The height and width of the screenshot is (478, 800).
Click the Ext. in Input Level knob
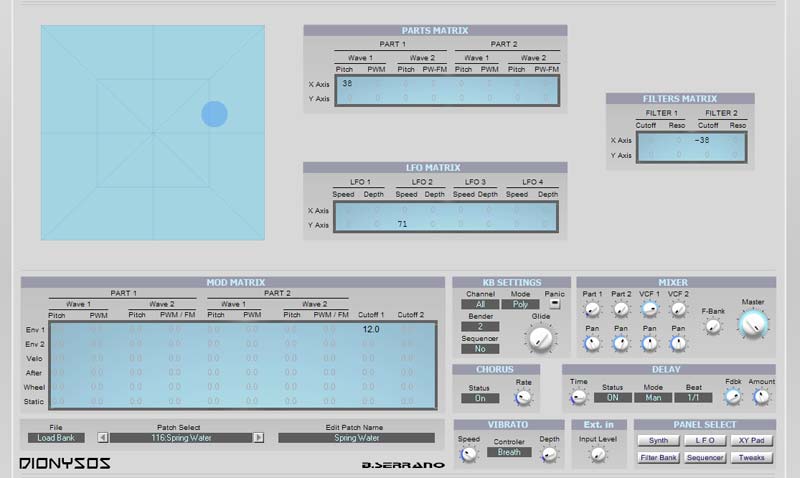pos(598,454)
